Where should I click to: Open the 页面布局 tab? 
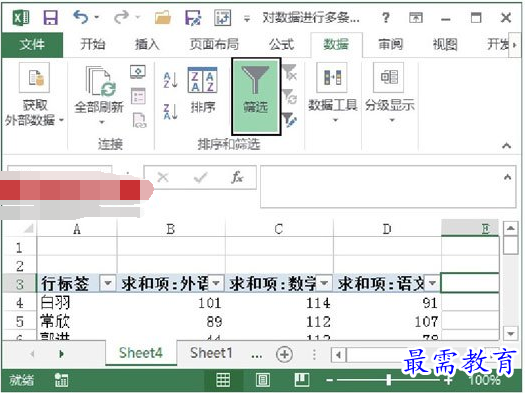tap(214, 45)
